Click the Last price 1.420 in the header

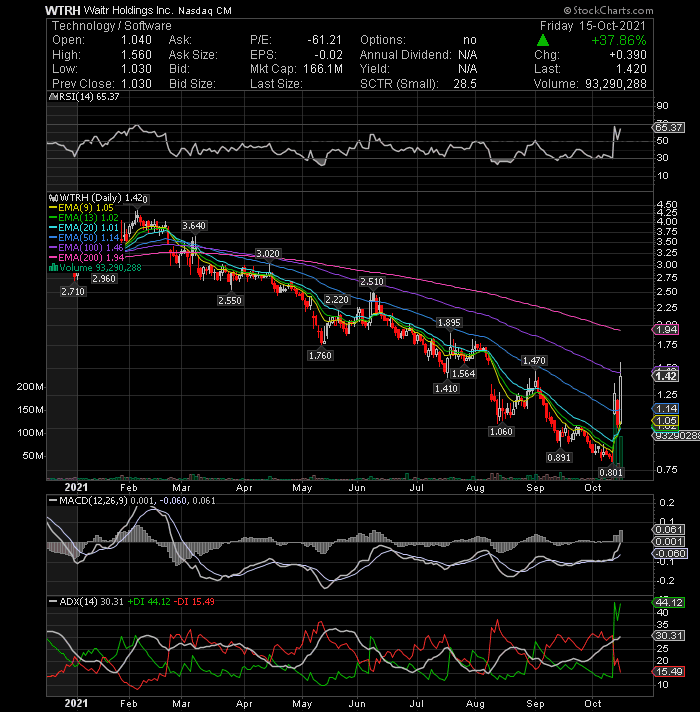click(631, 69)
